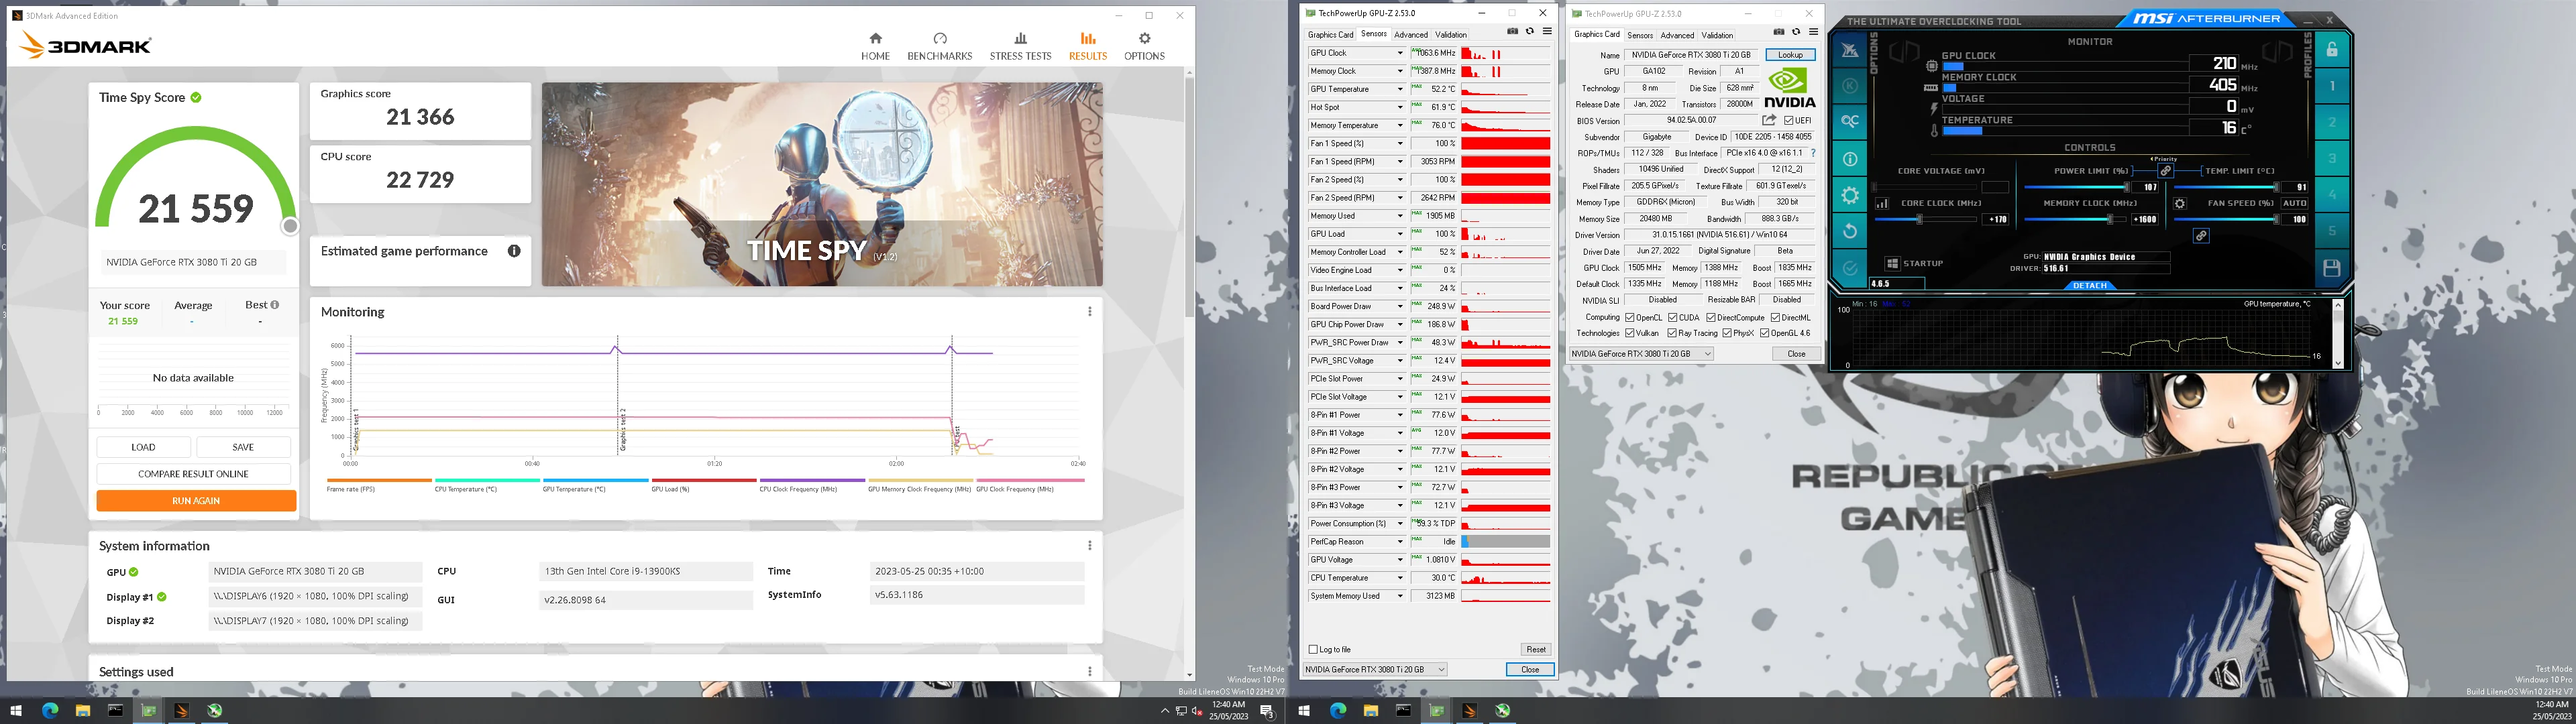Click the SAVE button in 3DMark
The width and height of the screenshot is (2576, 724).
pyautogui.click(x=243, y=447)
